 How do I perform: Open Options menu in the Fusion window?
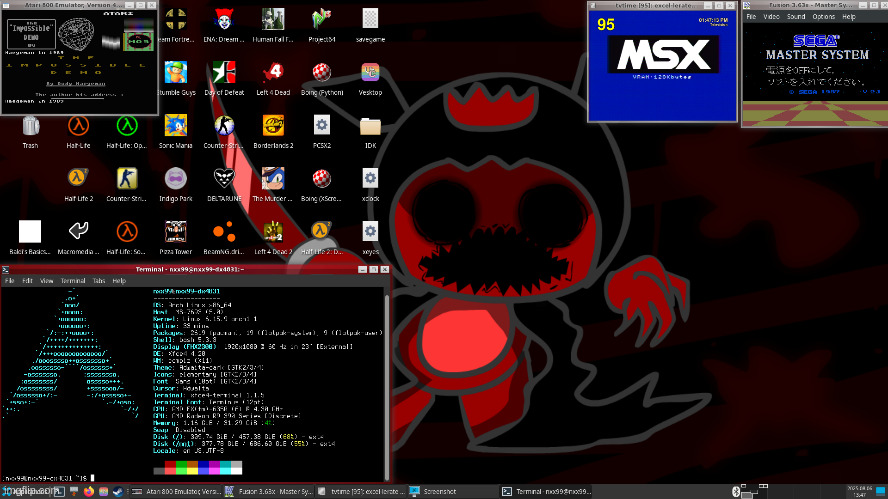(x=823, y=17)
